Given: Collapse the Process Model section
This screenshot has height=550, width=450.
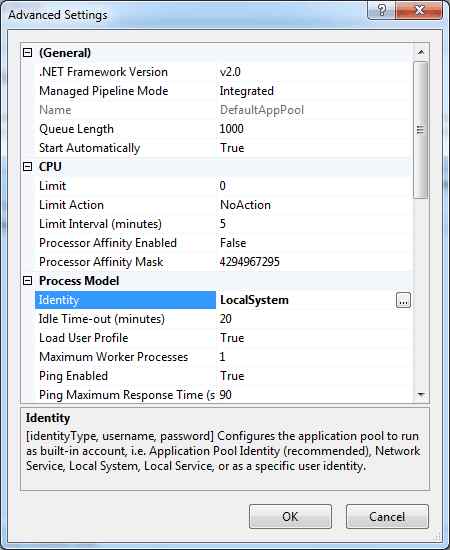Looking at the screenshot, I should (27, 281).
